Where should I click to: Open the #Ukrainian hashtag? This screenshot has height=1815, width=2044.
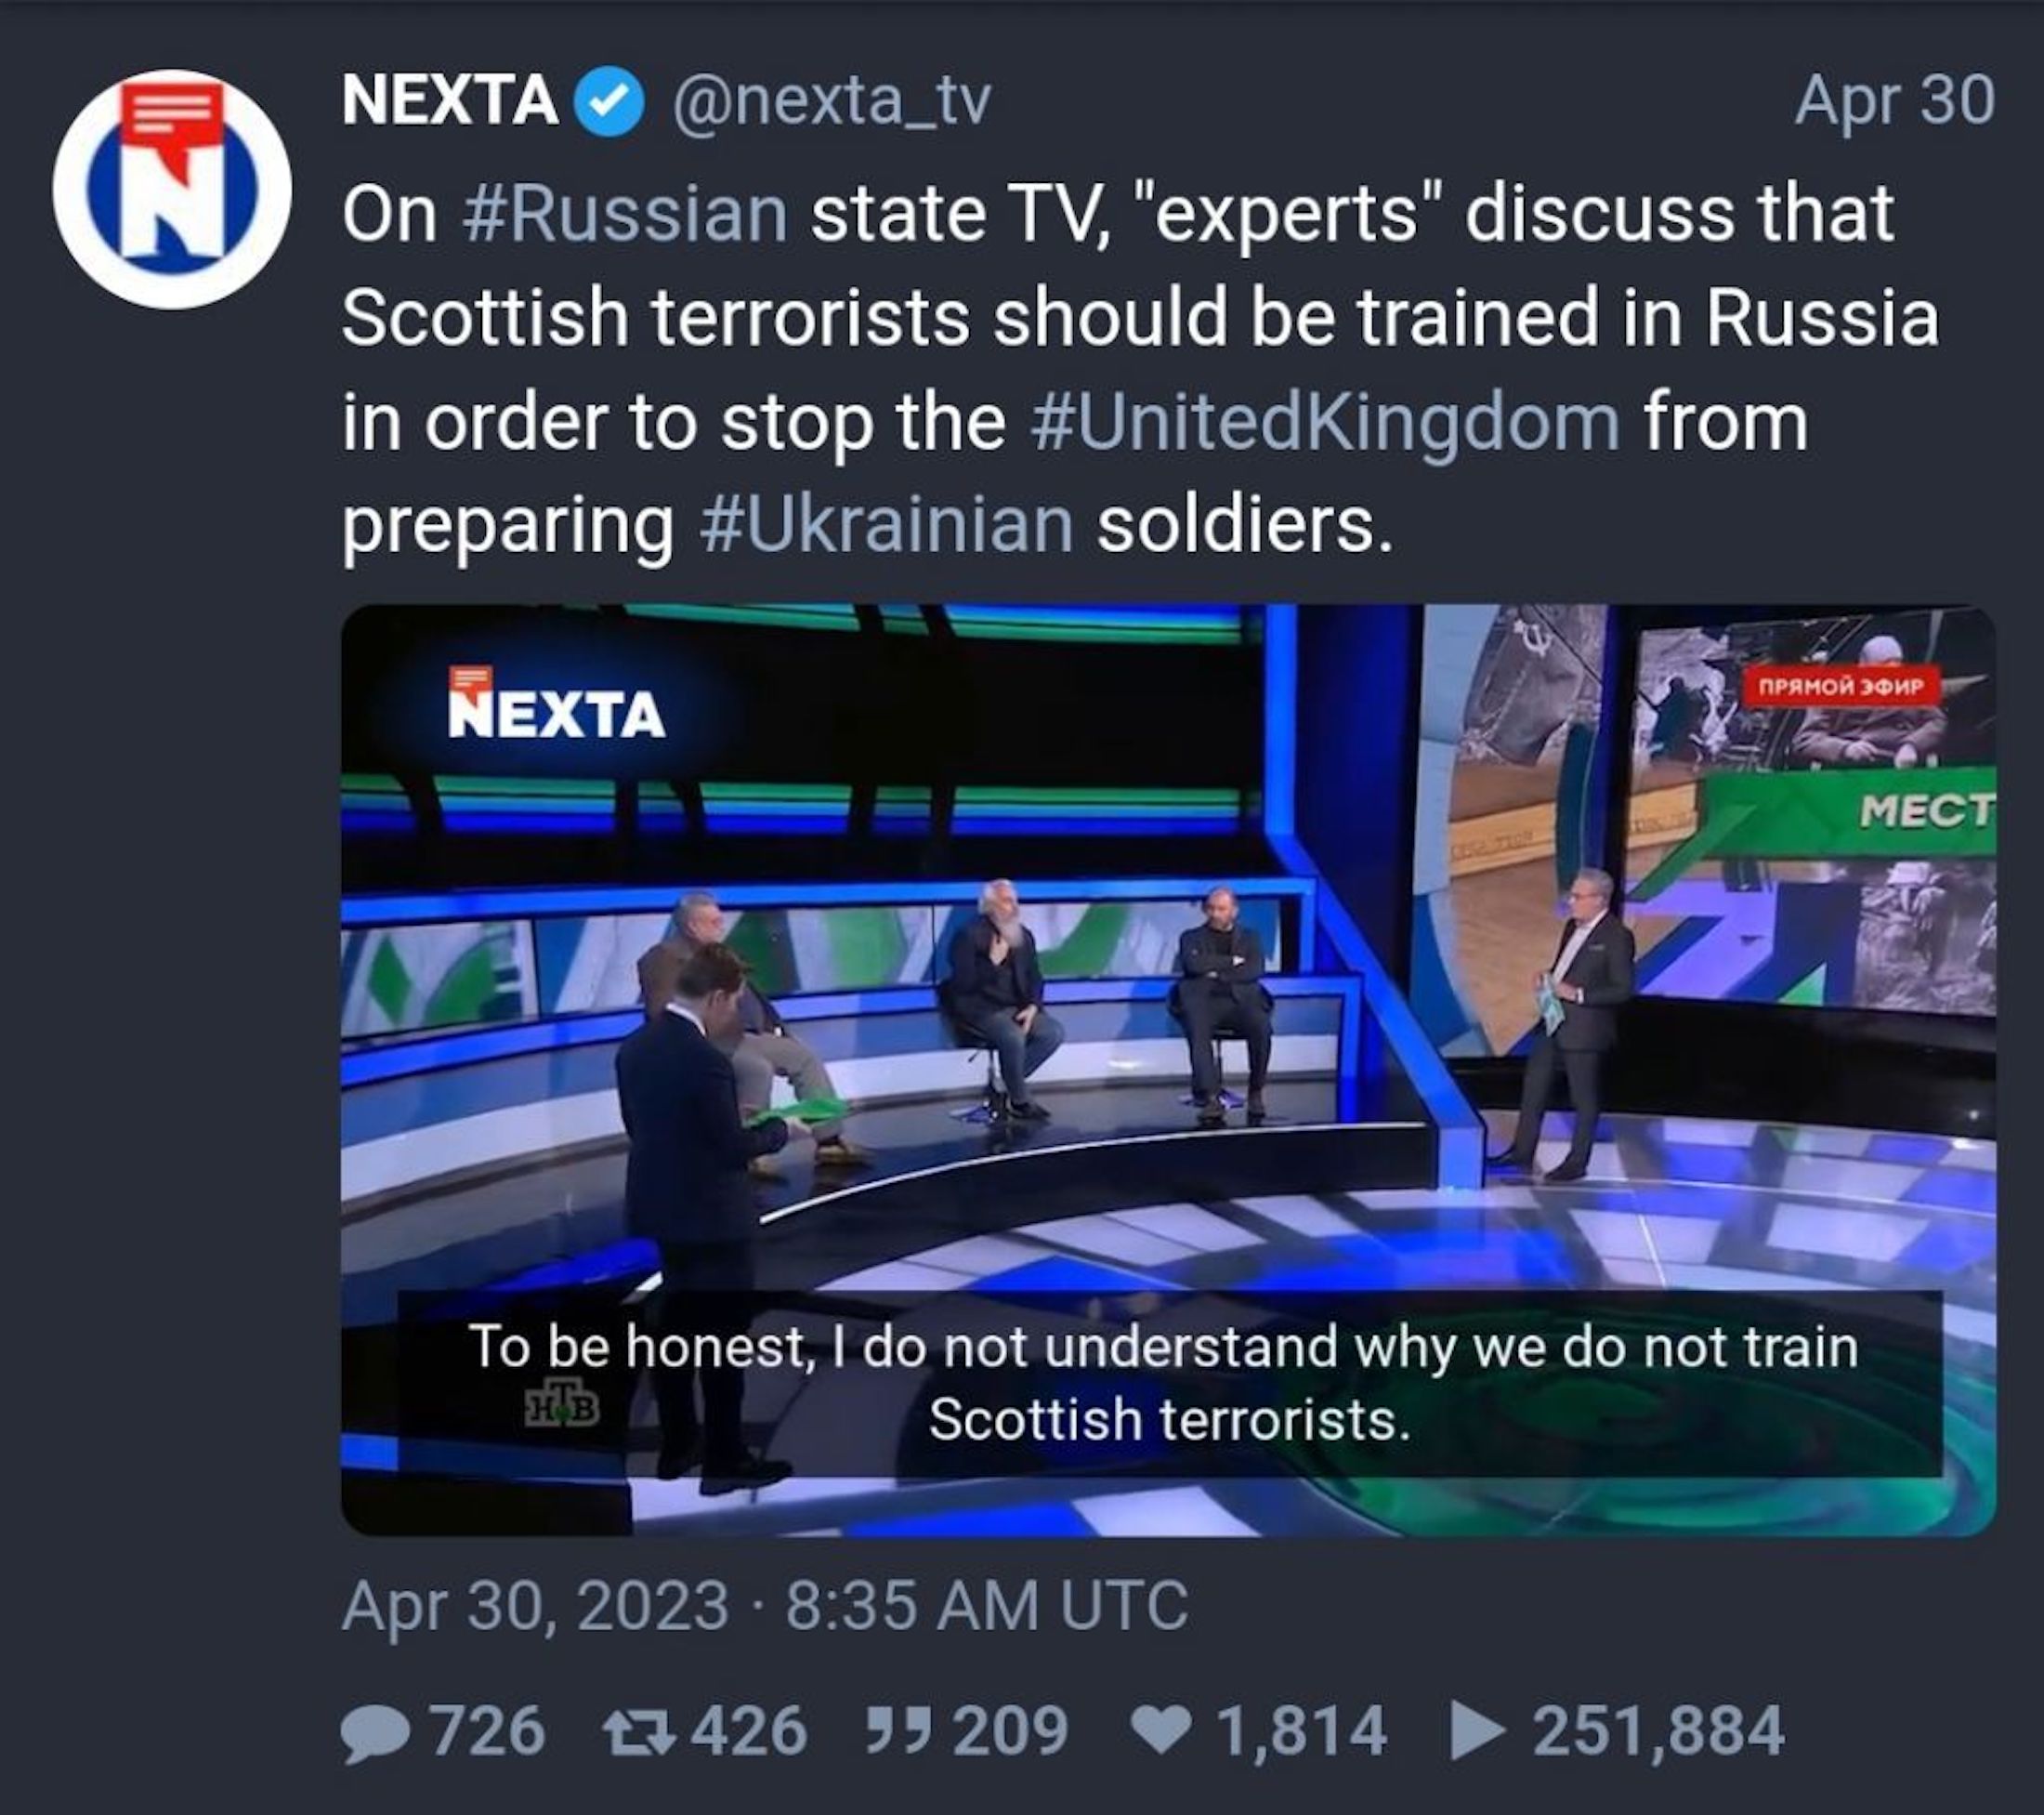coord(887,526)
